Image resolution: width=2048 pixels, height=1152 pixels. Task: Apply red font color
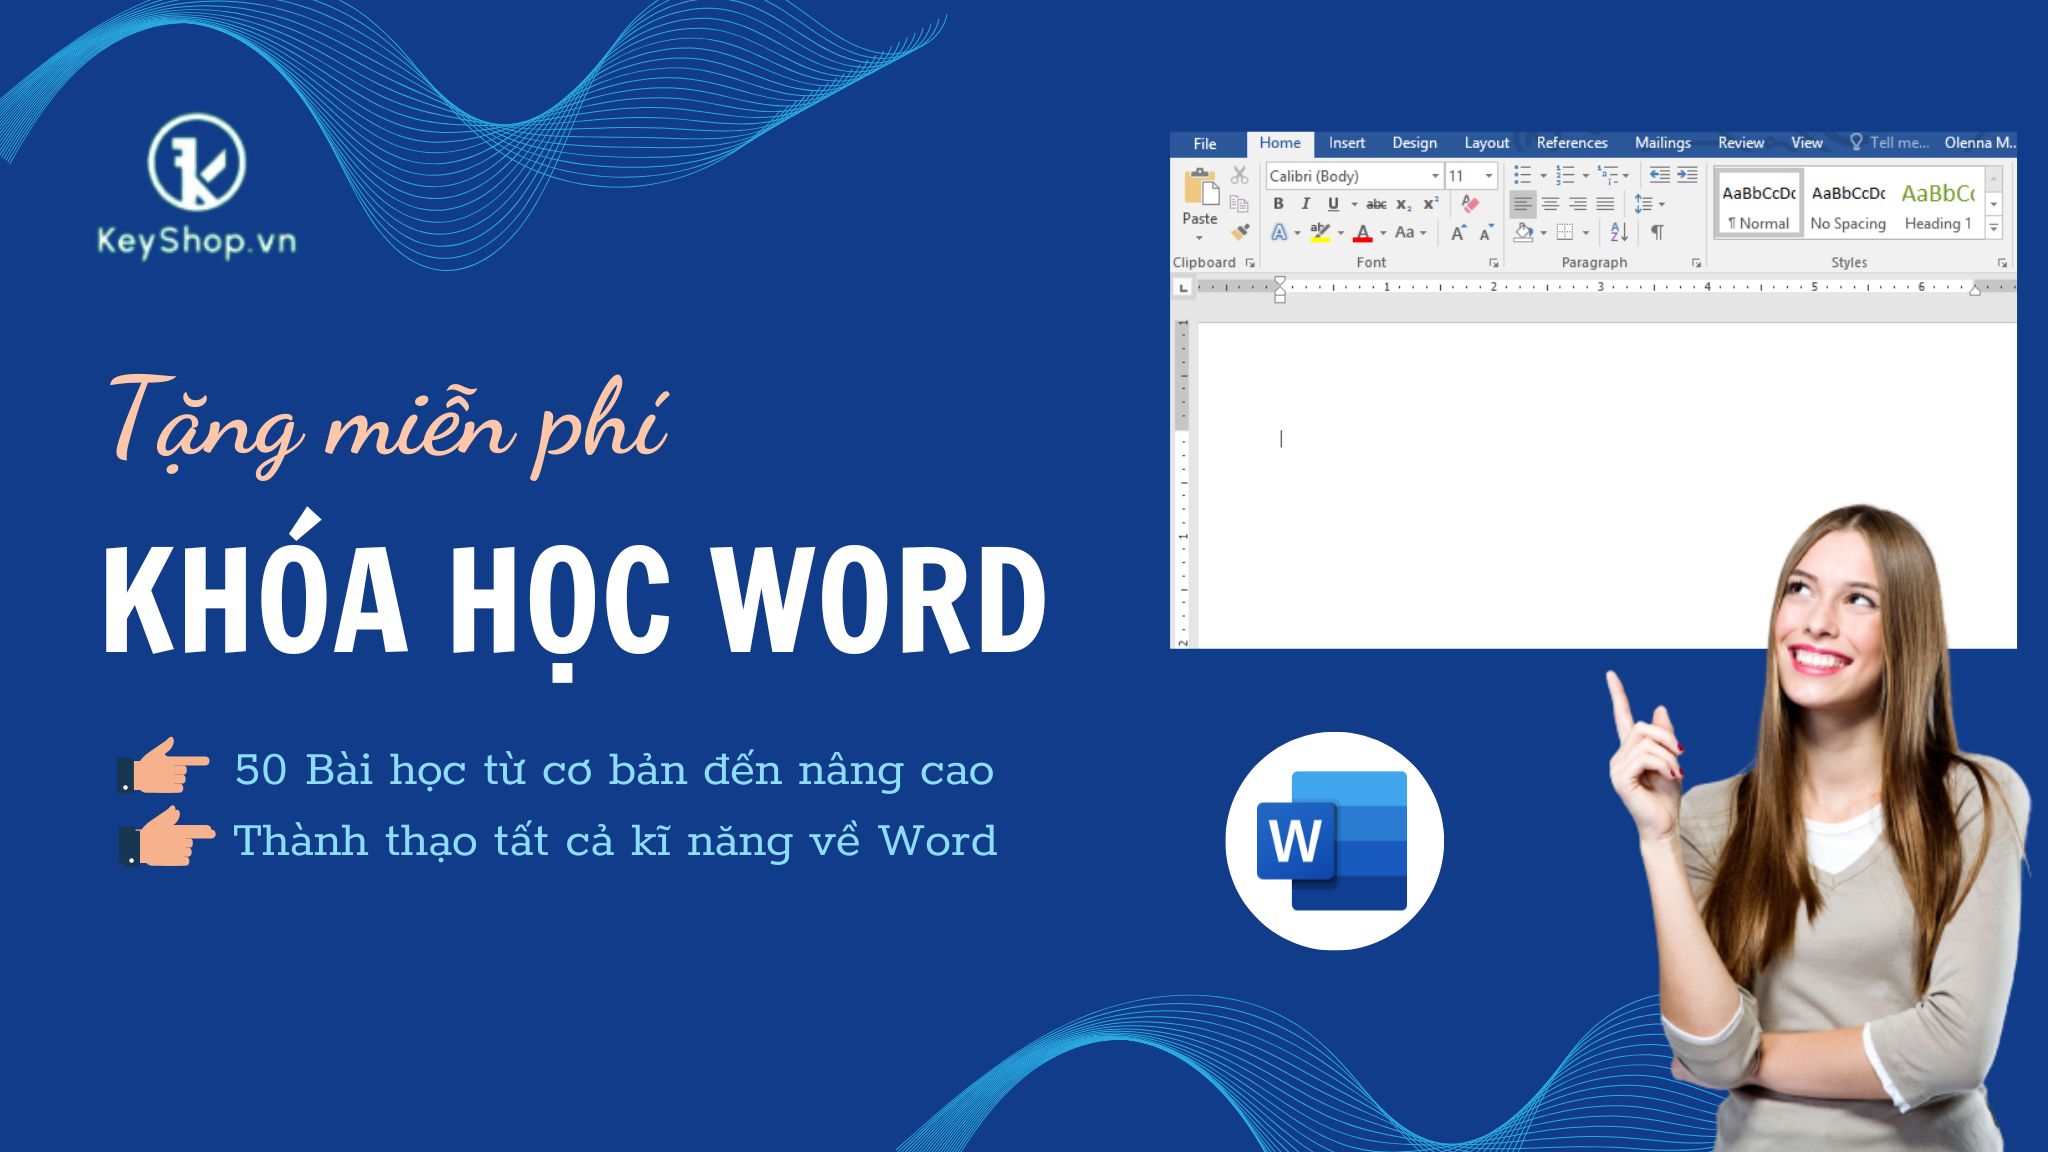[1362, 232]
